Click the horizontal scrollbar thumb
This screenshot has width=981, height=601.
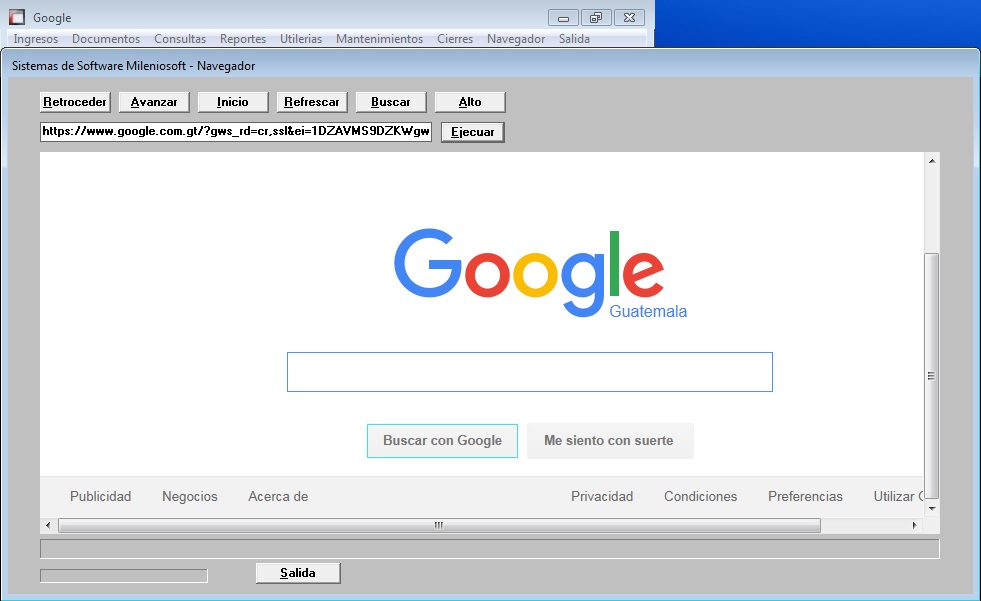point(439,525)
